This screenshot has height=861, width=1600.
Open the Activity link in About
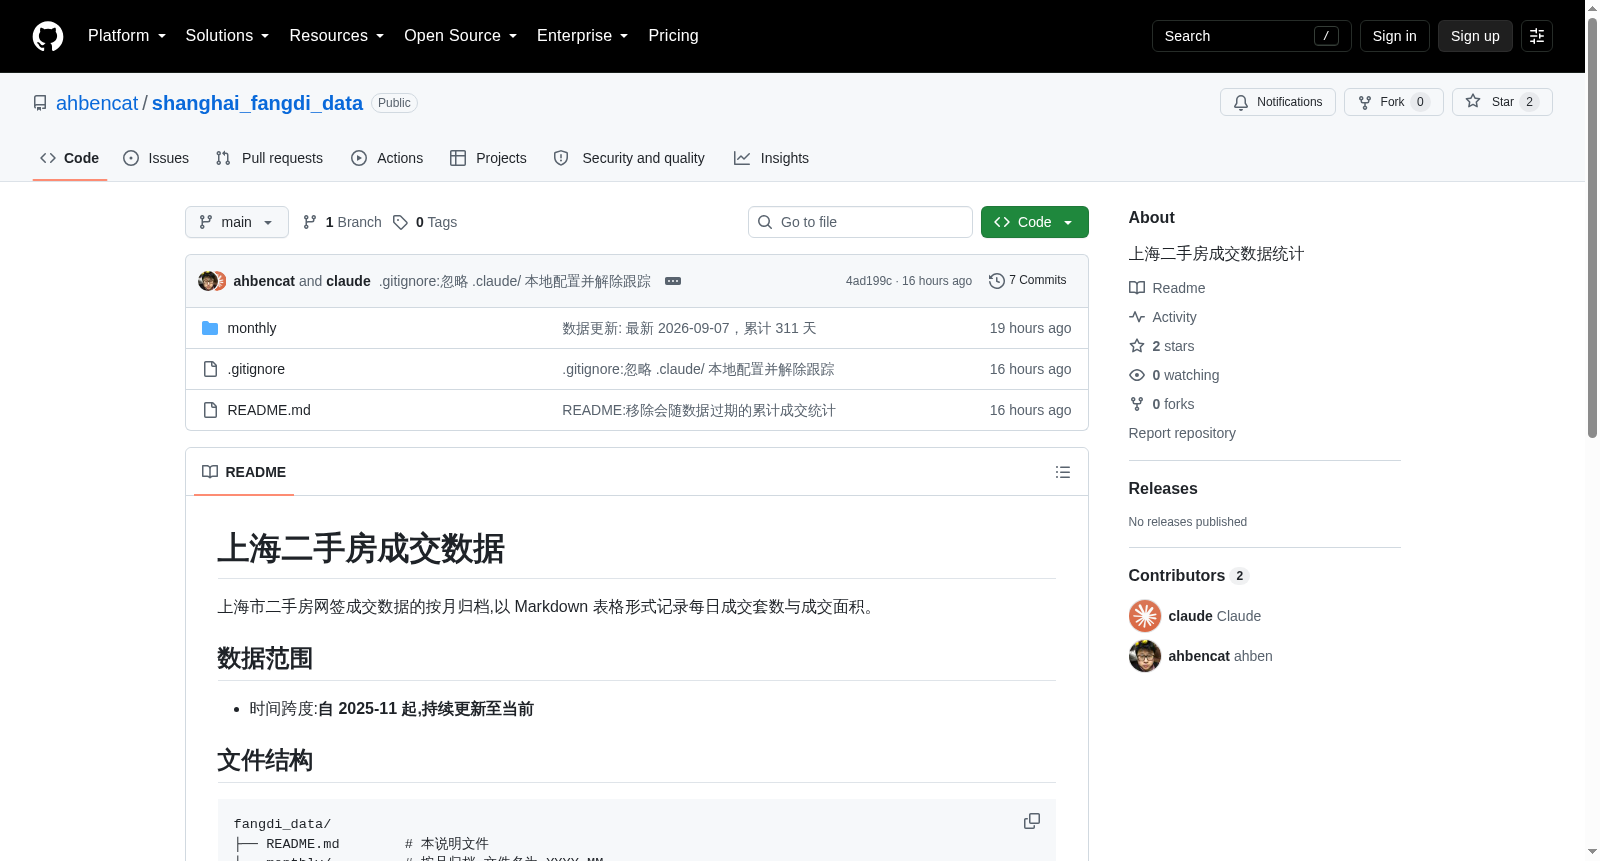pos(1163,317)
